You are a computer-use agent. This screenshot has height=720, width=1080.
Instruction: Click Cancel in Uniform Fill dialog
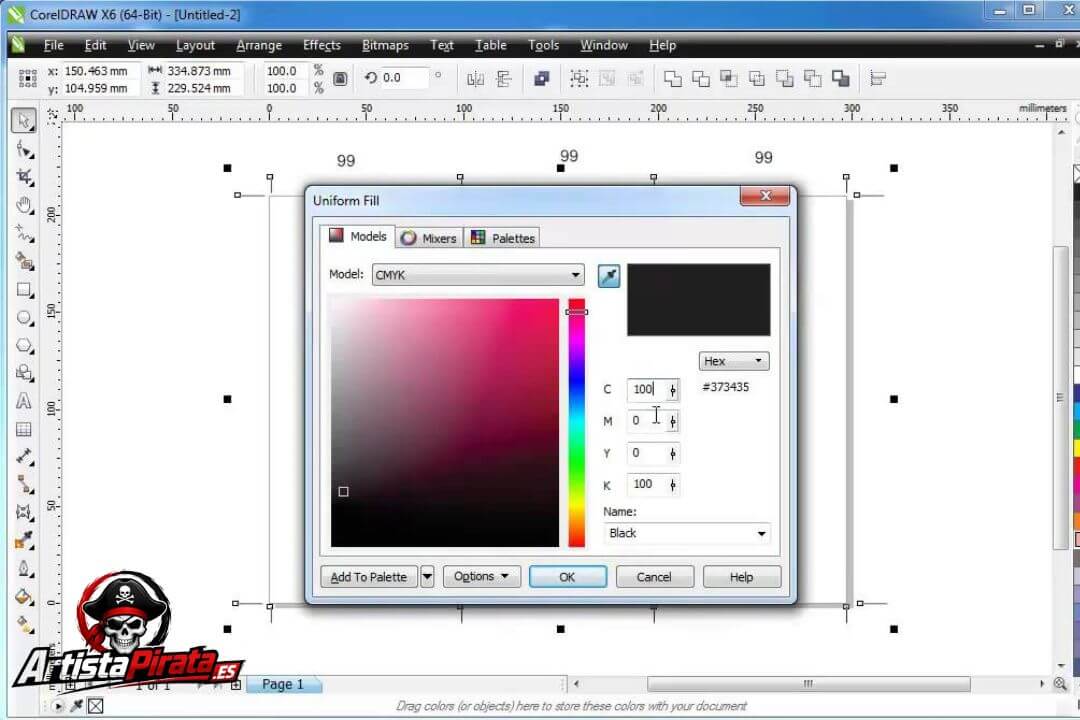pos(654,577)
